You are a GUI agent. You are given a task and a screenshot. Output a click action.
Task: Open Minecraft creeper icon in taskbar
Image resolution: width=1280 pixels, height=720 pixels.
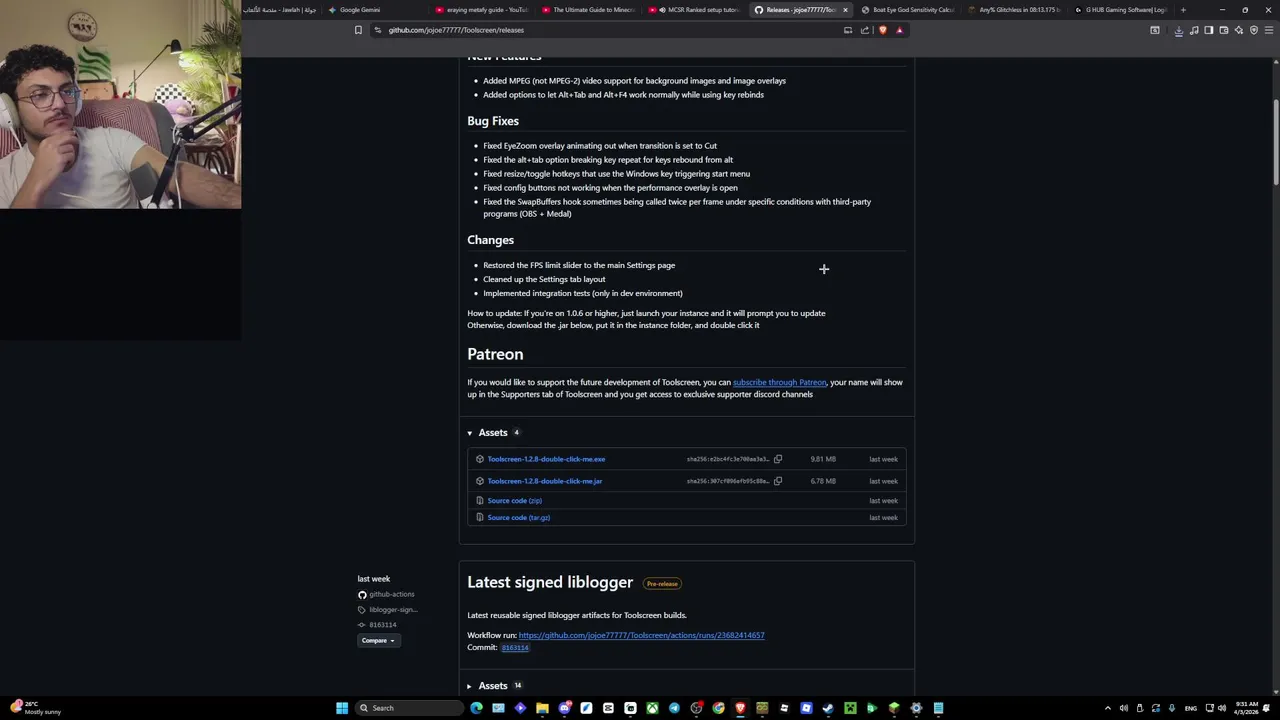(850, 708)
